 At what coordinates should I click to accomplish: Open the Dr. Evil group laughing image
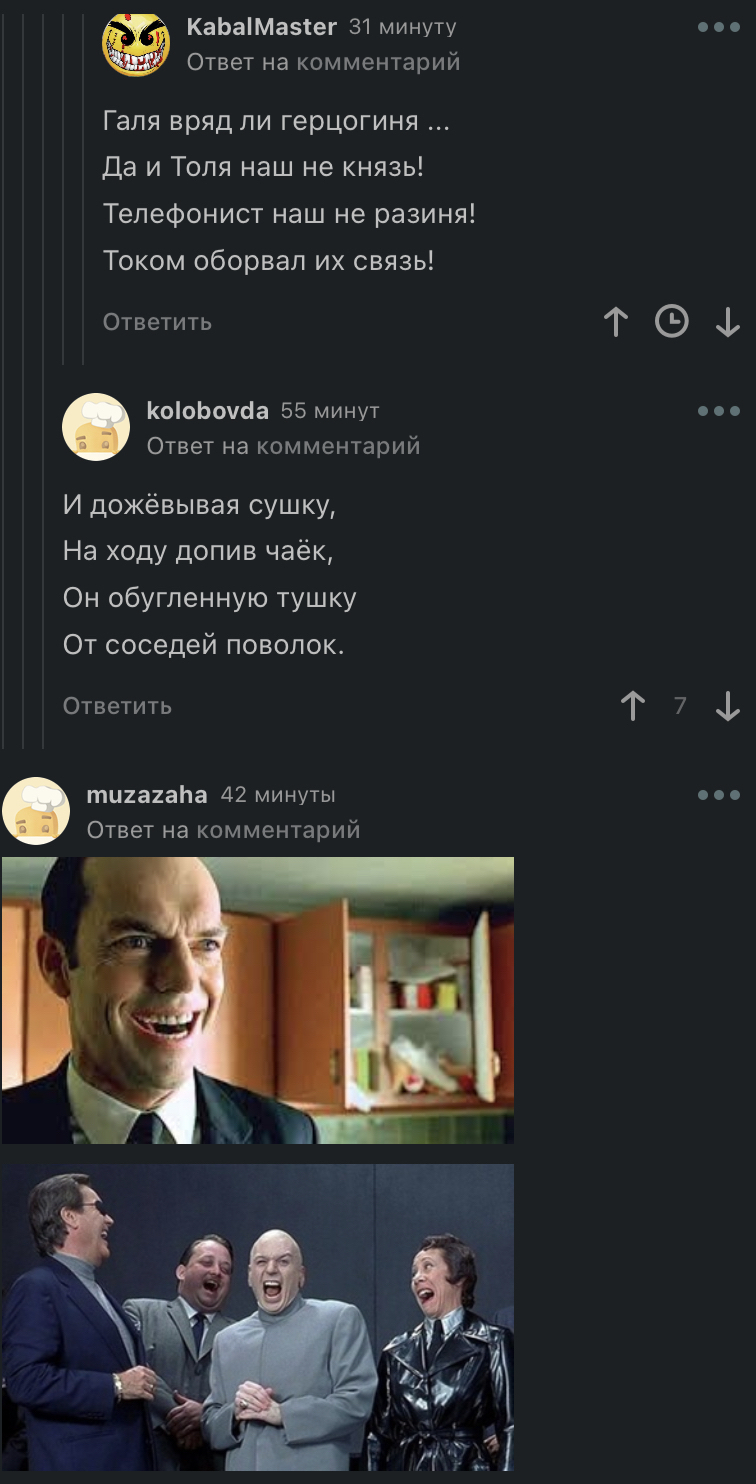pos(258,1317)
